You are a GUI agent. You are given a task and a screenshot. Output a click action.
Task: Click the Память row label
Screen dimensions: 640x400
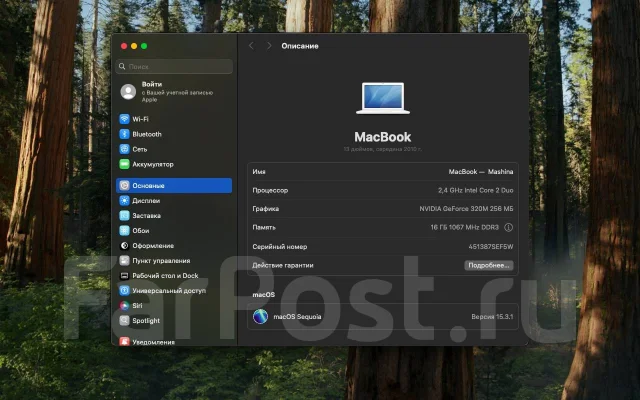[x=264, y=227]
